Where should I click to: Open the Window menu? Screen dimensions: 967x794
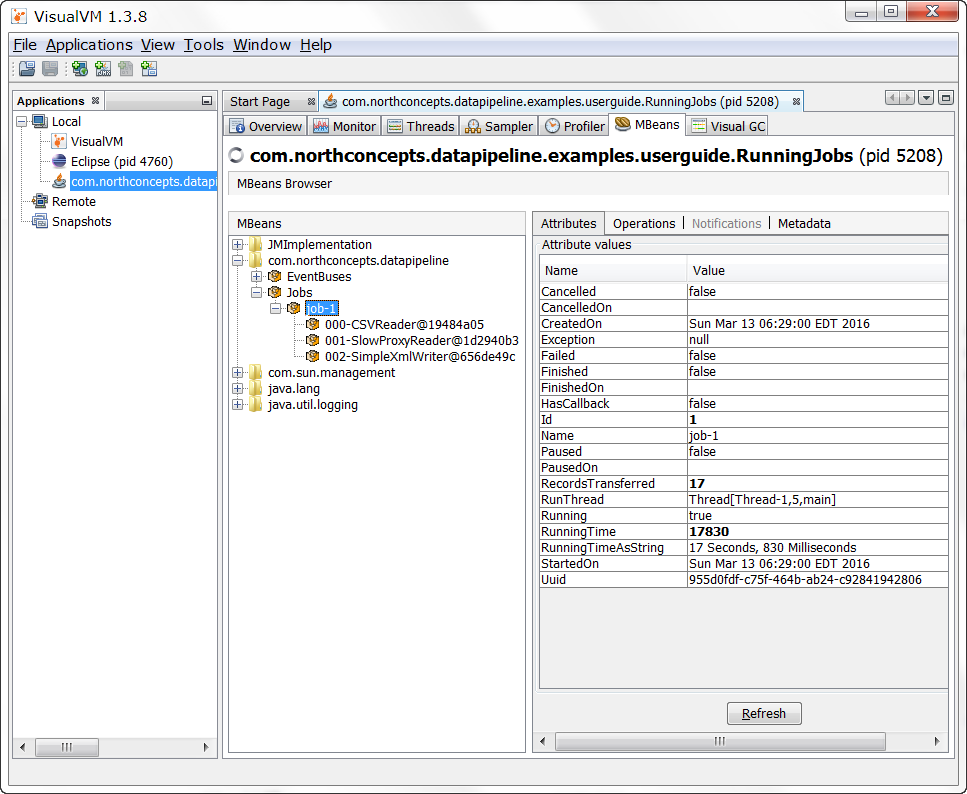pyautogui.click(x=262, y=45)
